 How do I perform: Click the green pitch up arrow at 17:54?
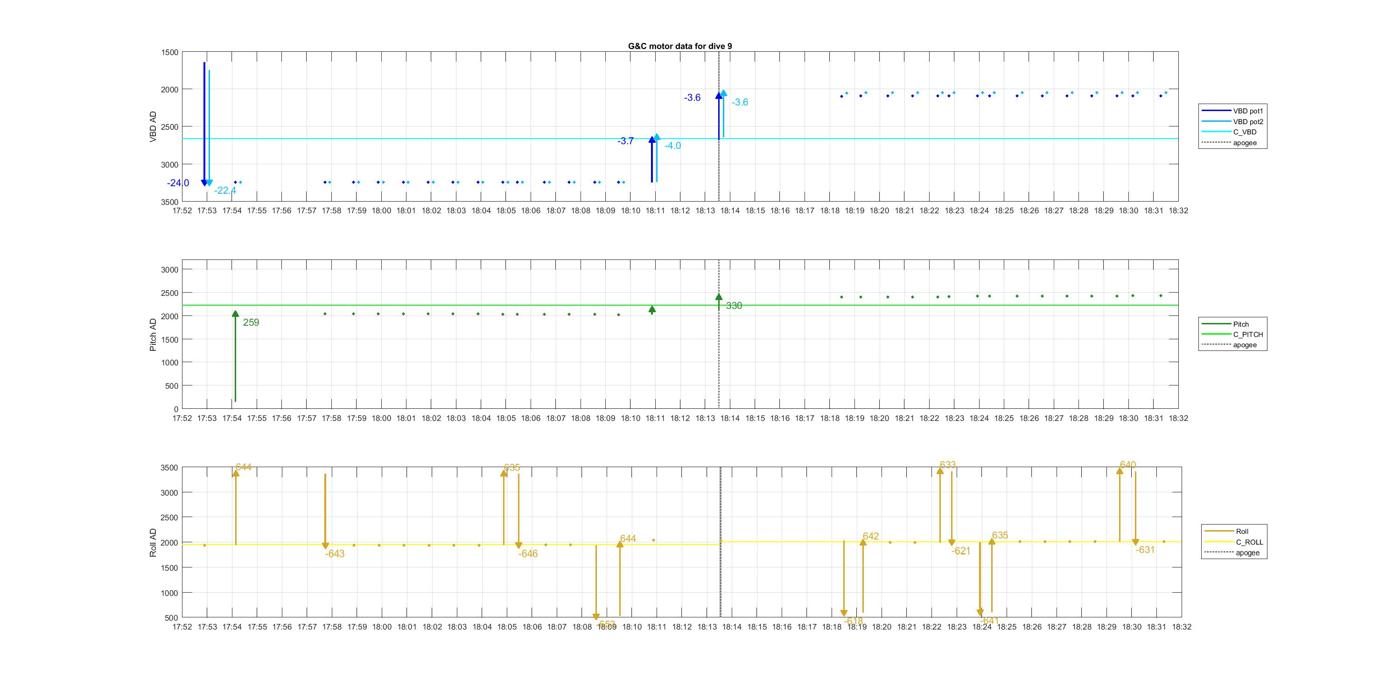tap(235, 355)
